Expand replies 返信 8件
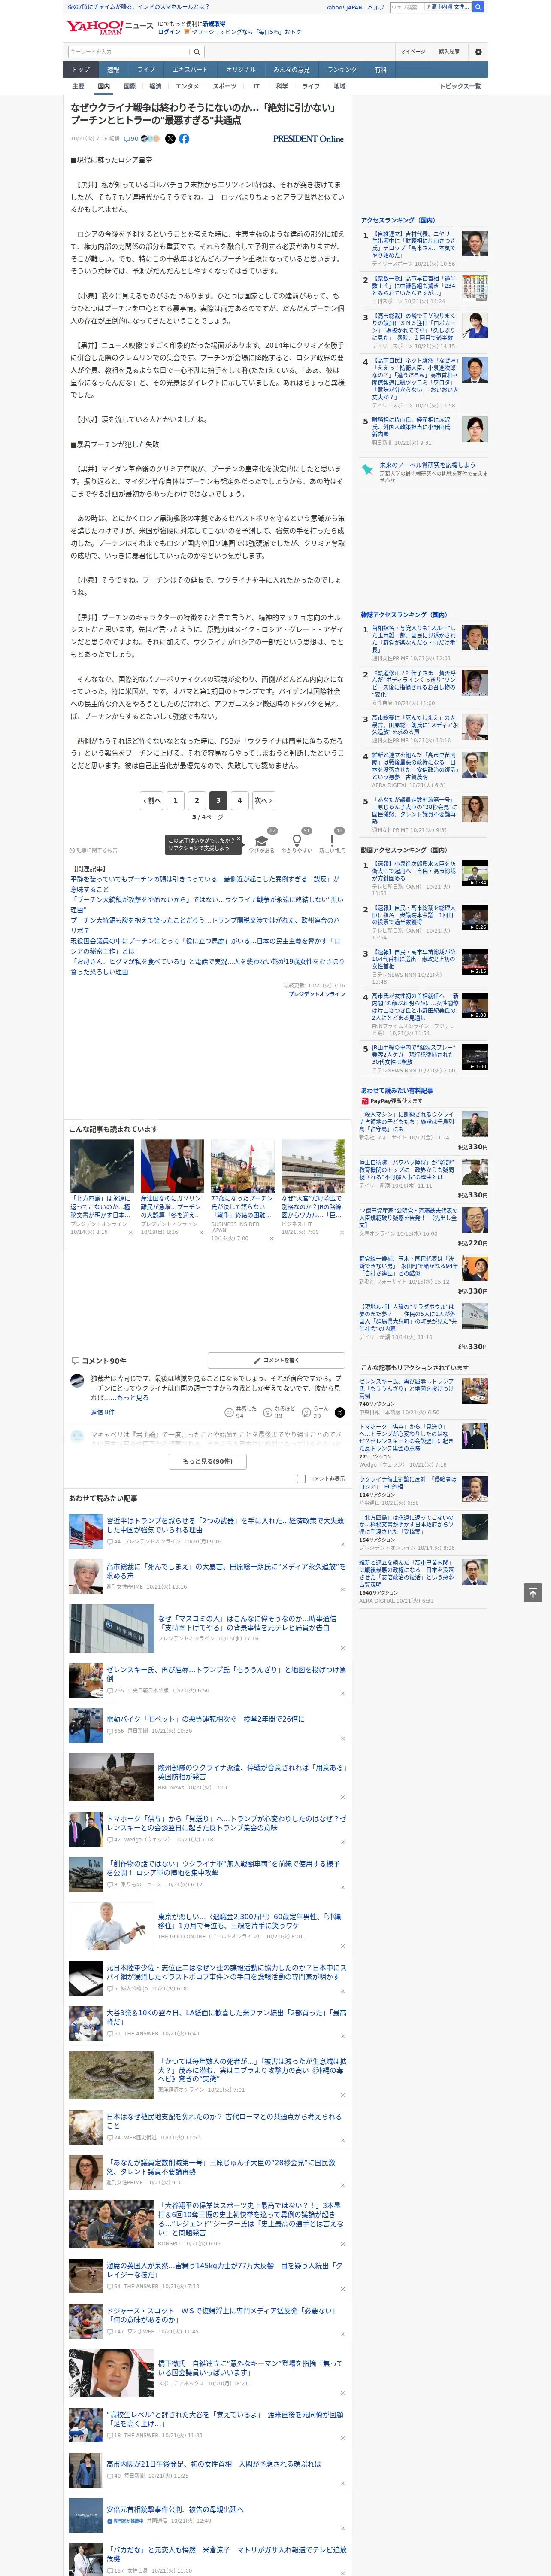Image resolution: width=551 pixels, height=2576 pixels. (102, 1412)
